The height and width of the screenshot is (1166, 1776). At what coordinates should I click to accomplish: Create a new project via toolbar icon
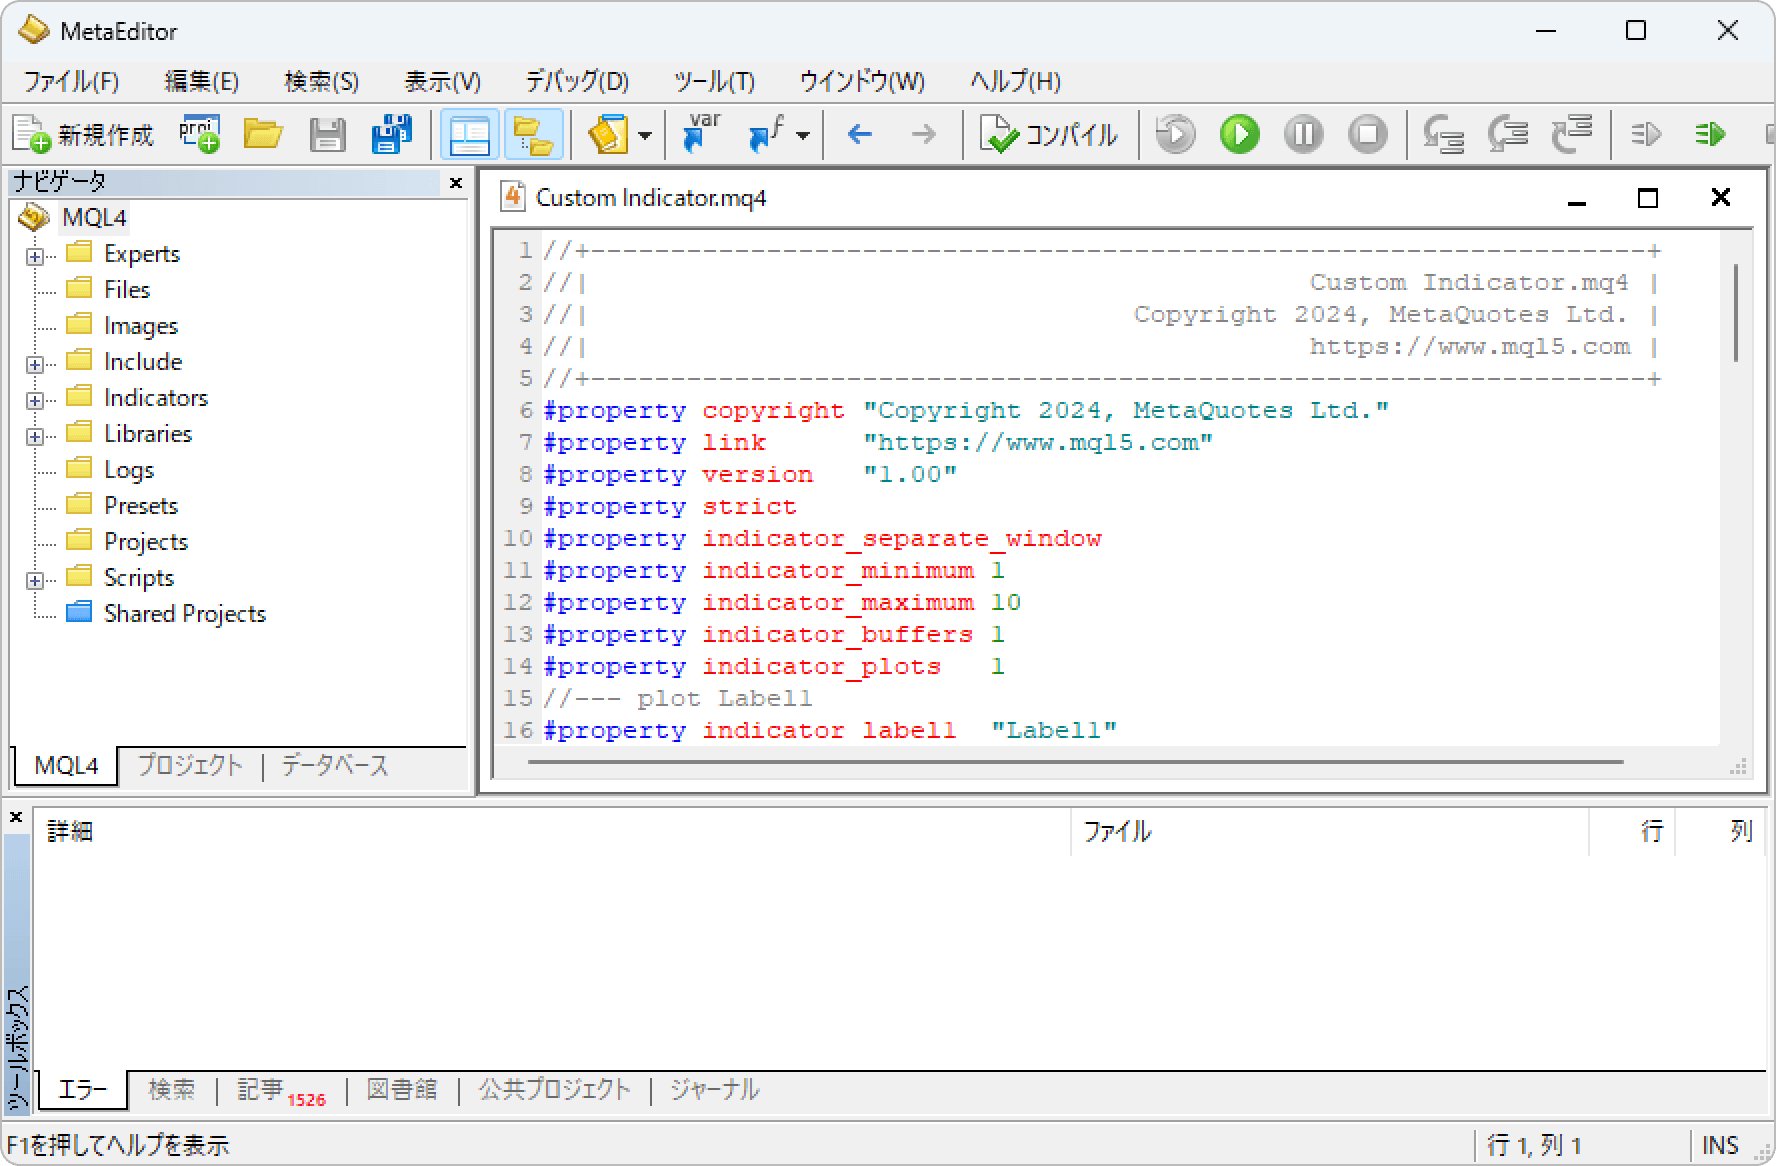pyautogui.click(x=200, y=134)
